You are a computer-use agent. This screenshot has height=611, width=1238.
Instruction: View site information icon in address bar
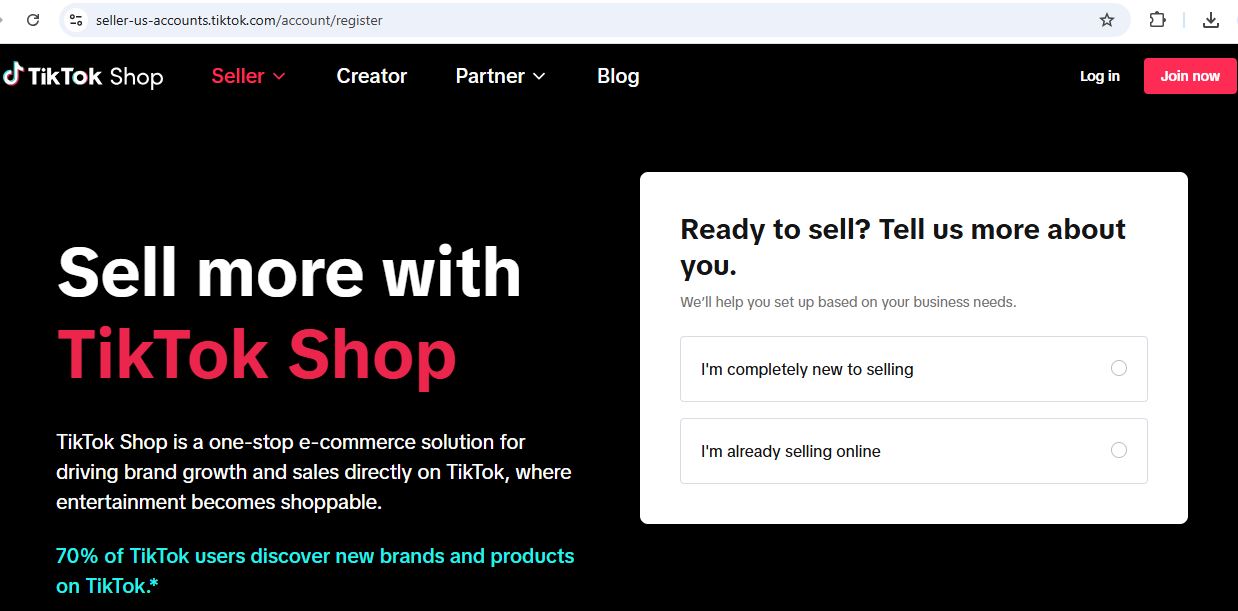coord(76,20)
